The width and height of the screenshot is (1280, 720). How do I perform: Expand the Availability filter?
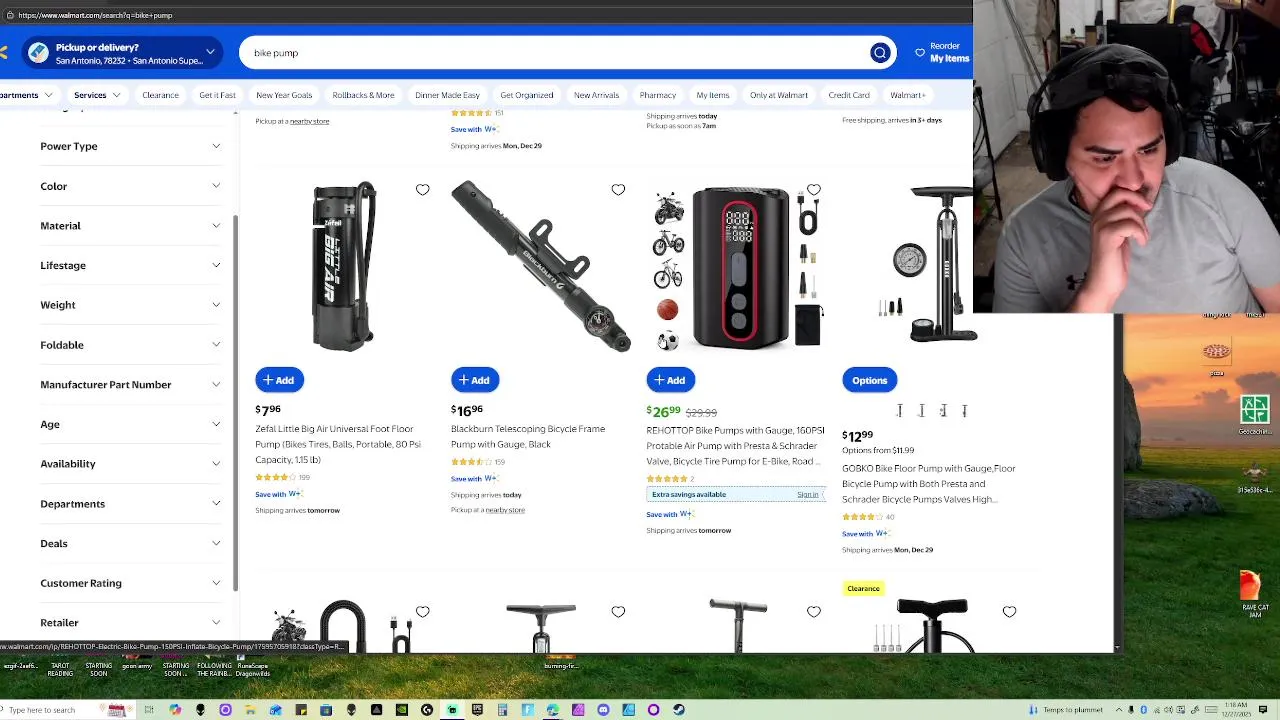pos(130,464)
